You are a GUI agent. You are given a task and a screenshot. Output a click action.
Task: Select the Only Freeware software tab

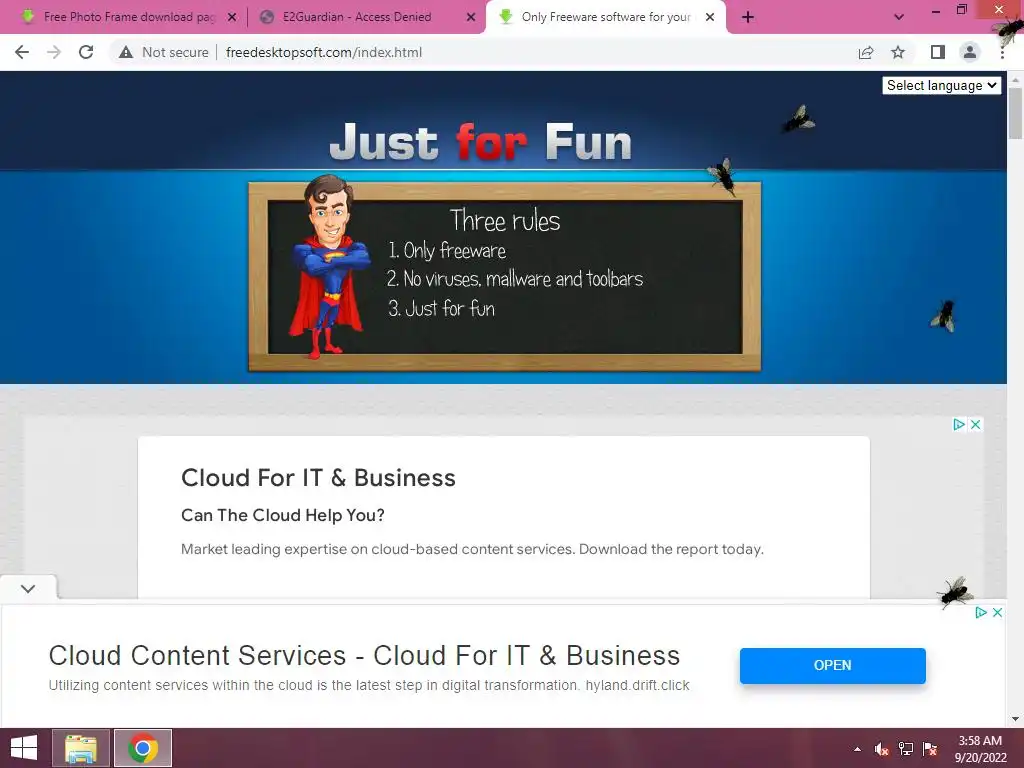pyautogui.click(x=604, y=17)
